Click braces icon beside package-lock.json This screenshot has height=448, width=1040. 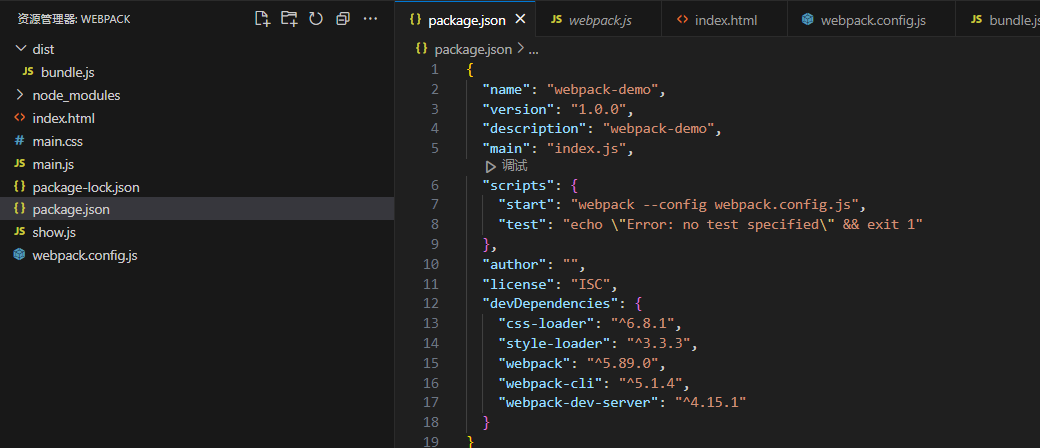[20, 187]
